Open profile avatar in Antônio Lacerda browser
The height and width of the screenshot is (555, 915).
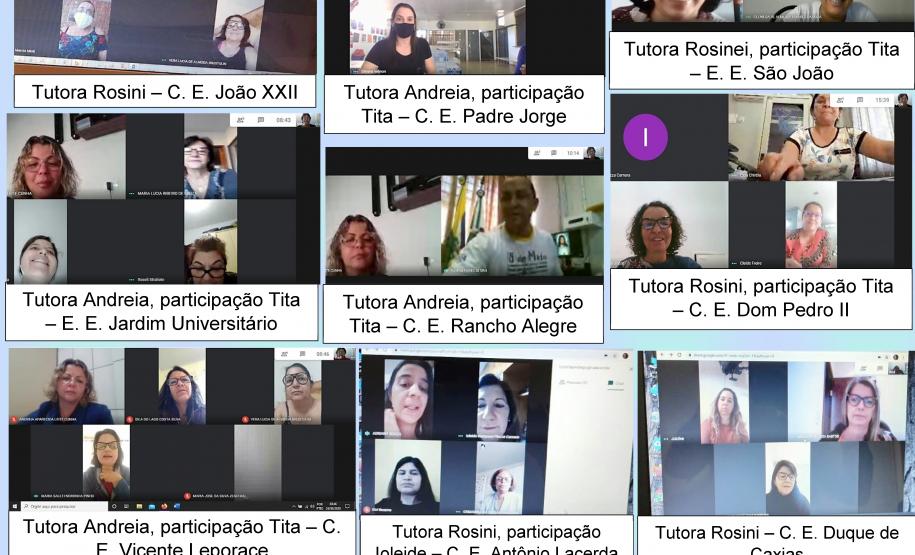(624, 355)
